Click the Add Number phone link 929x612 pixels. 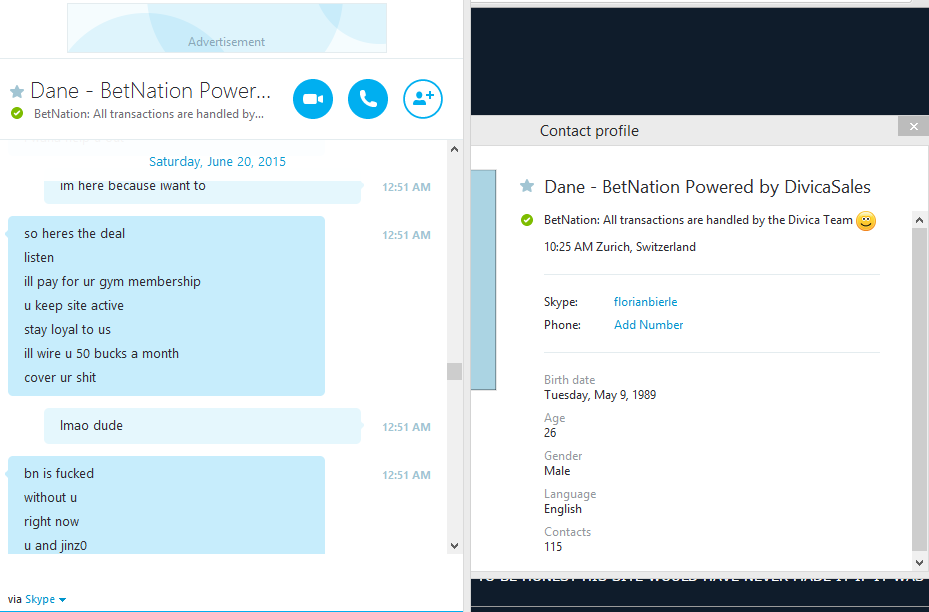[648, 325]
